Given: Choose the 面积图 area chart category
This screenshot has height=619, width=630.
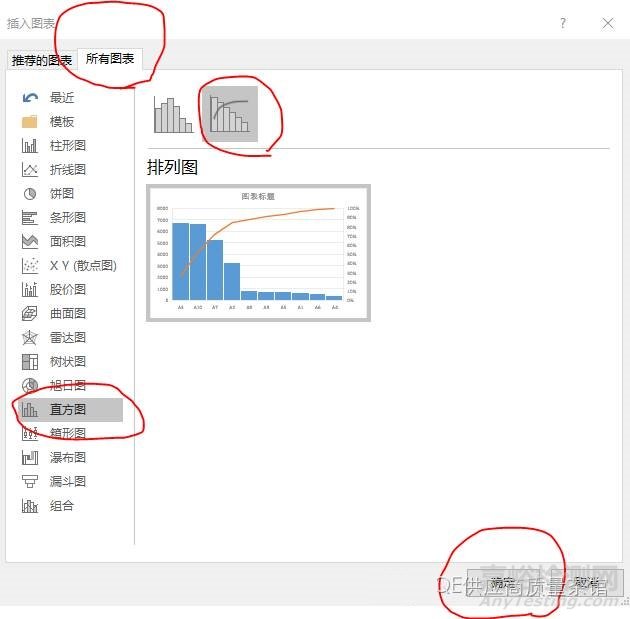Looking at the screenshot, I should pos(30,241).
